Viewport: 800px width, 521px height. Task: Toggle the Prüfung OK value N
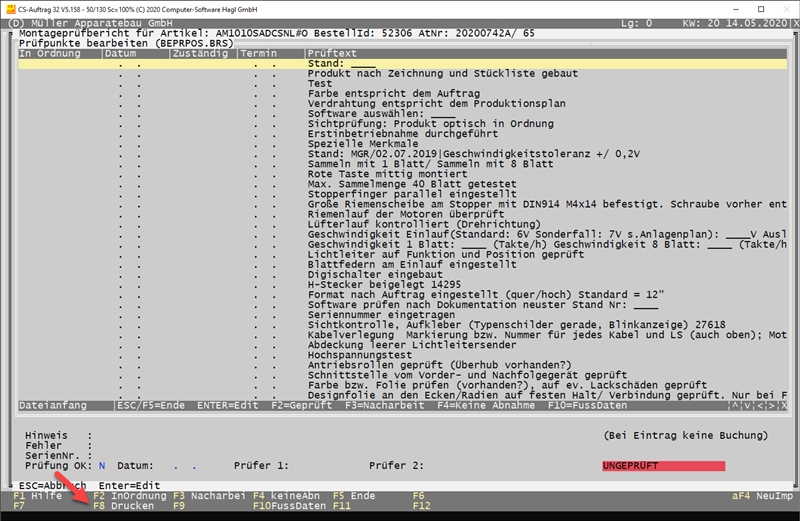(102, 466)
